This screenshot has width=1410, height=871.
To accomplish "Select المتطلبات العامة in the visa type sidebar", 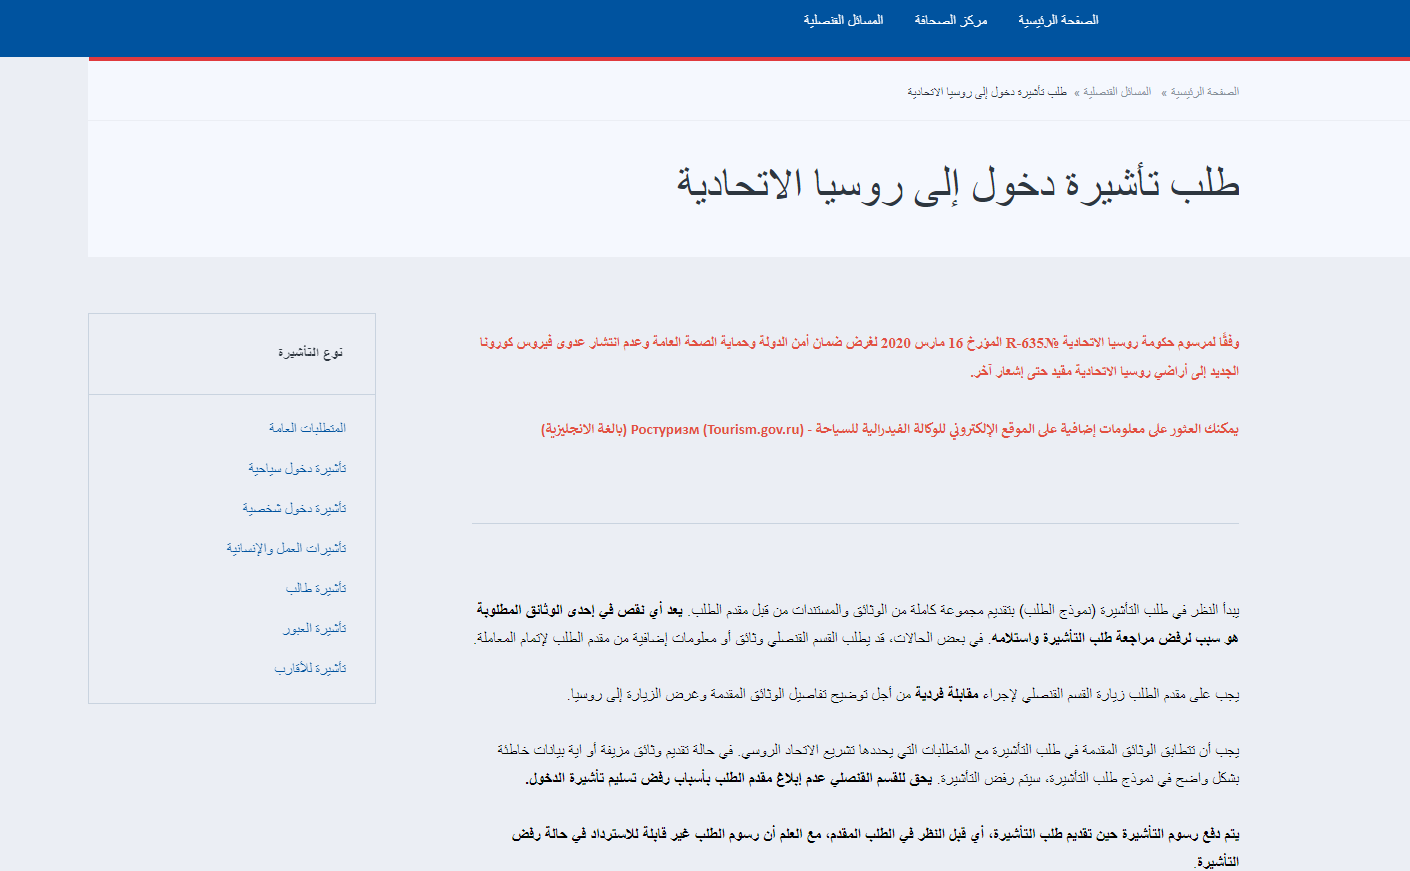I will (x=307, y=428).
